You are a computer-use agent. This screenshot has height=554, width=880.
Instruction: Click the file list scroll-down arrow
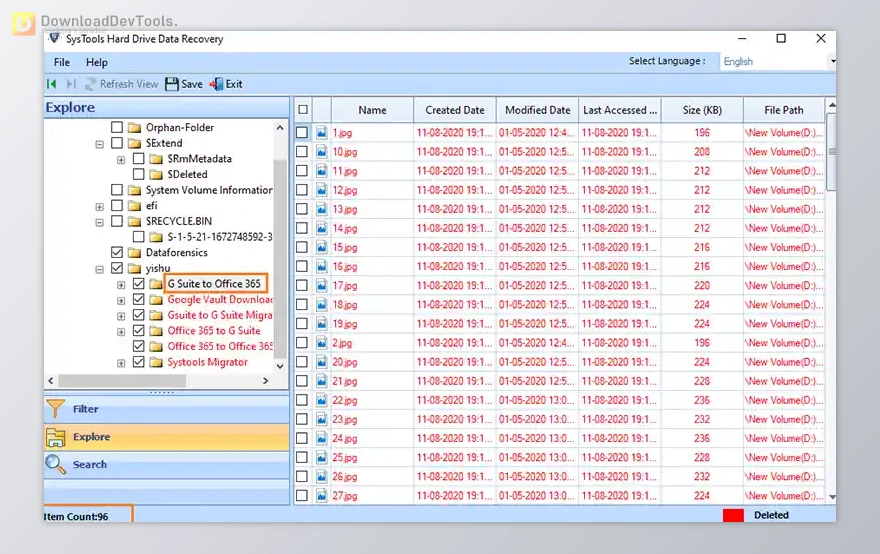(832, 497)
